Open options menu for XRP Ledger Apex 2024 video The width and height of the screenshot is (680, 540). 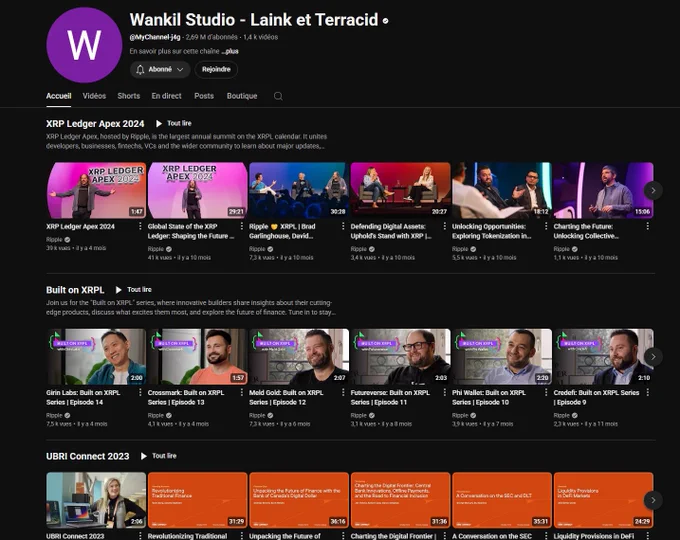tap(140, 226)
